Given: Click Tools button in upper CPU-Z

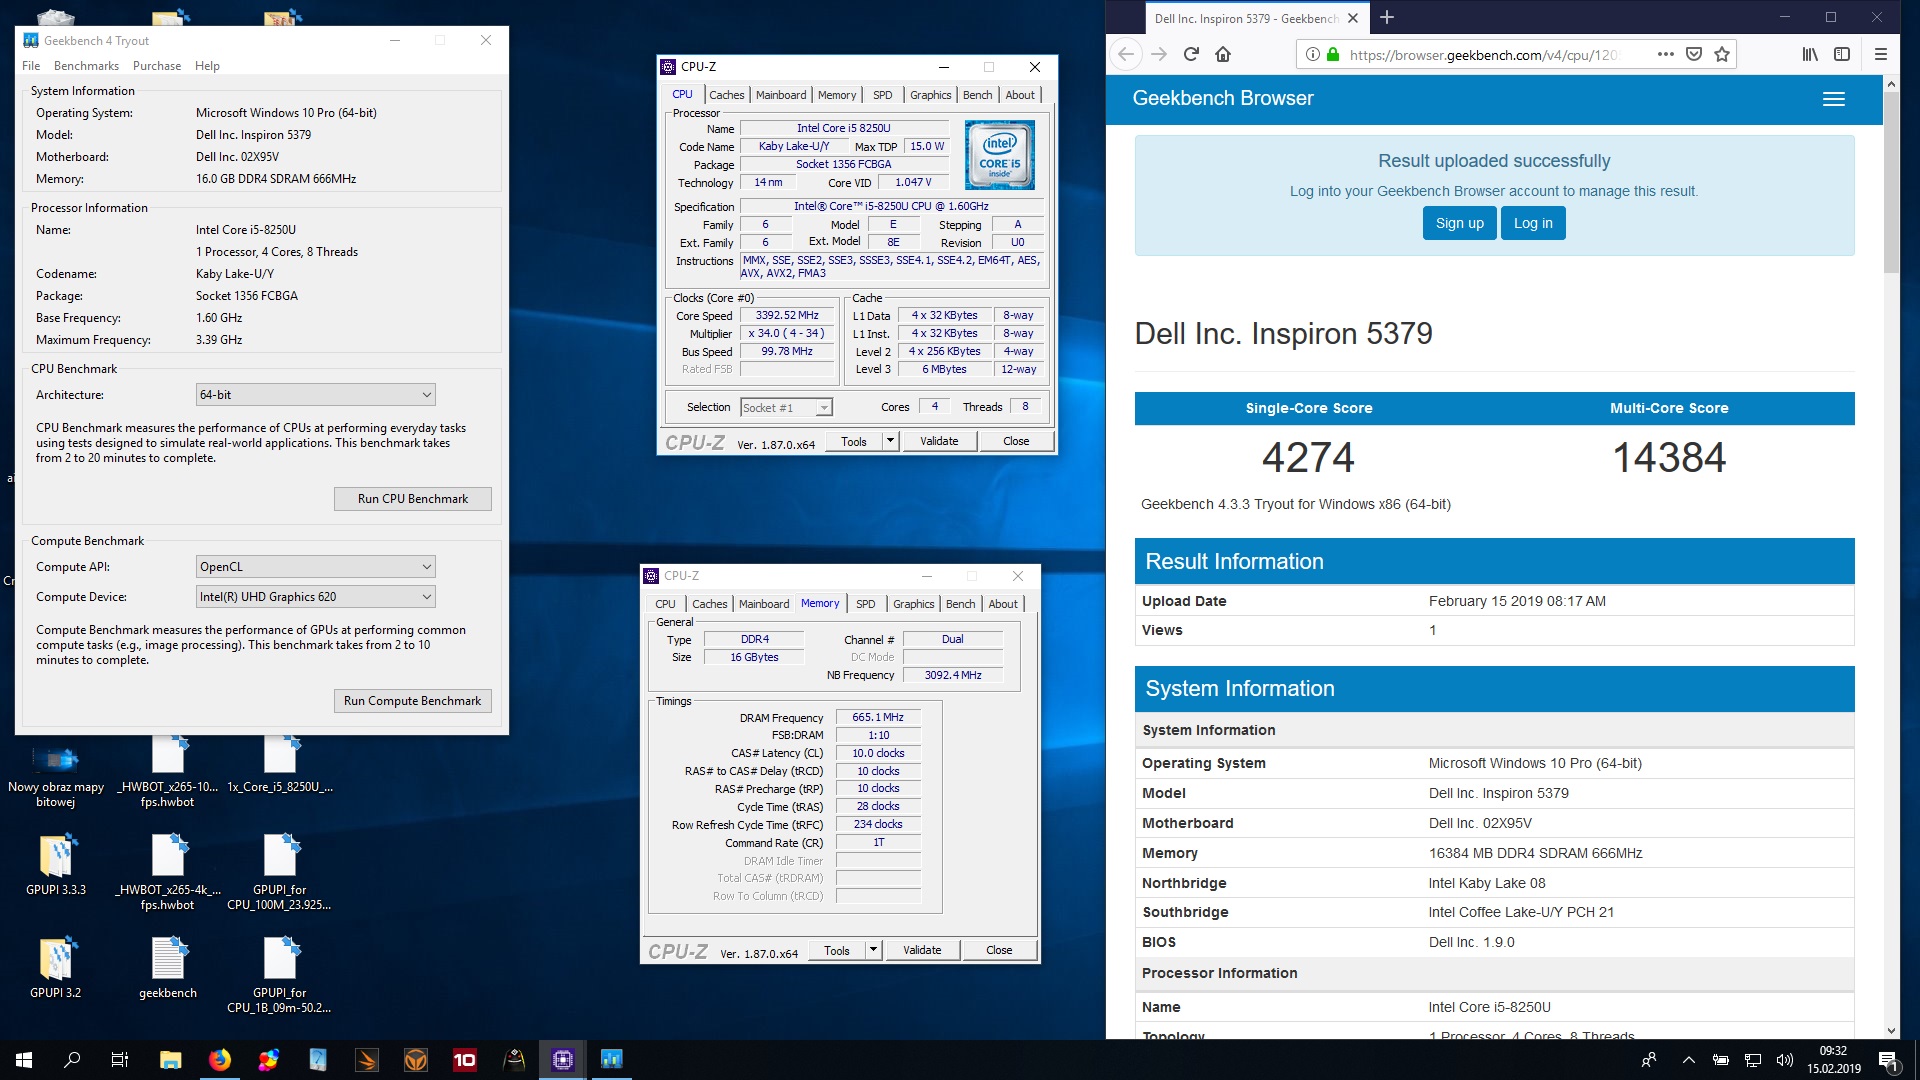Looking at the screenshot, I should [854, 441].
